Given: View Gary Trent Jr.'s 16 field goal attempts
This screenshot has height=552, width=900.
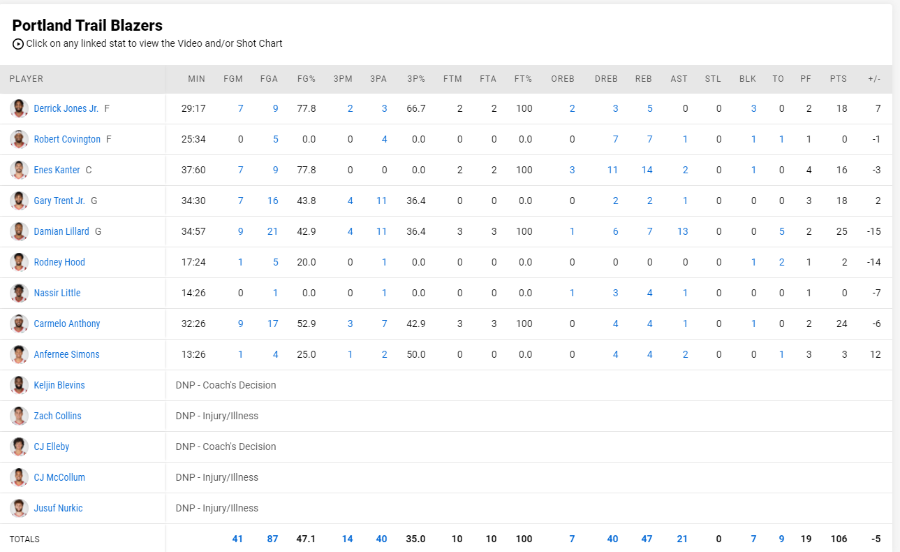Looking at the screenshot, I should (x=273, y=200).
